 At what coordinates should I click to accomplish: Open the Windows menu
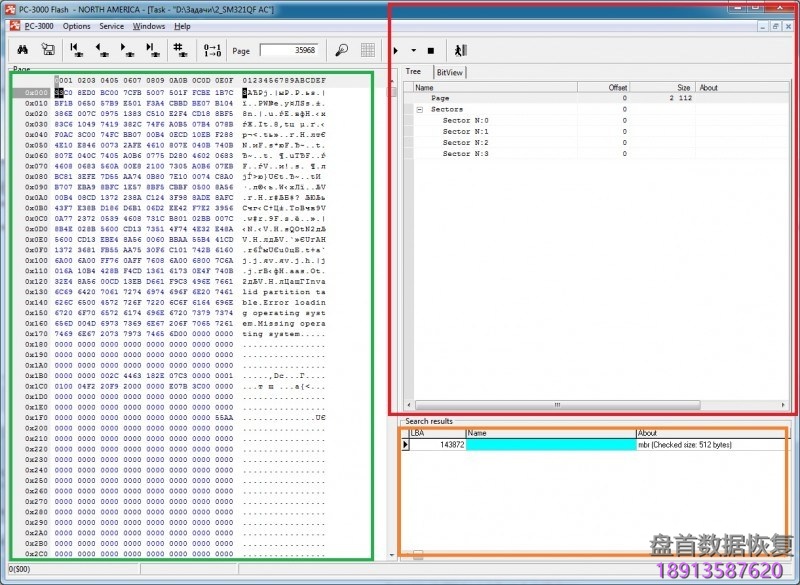coord(149,26)
